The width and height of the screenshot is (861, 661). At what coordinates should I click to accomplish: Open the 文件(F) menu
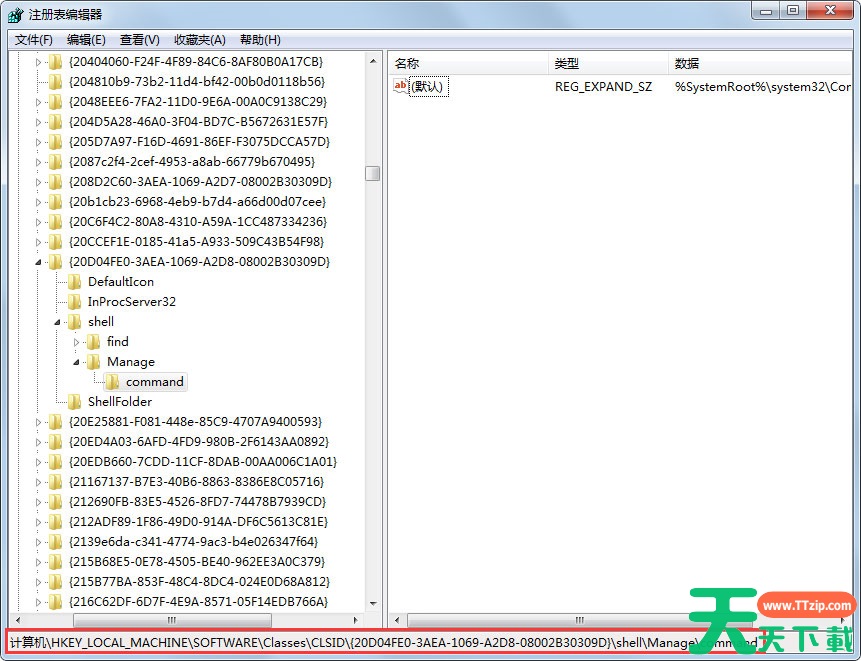point(33,40)
